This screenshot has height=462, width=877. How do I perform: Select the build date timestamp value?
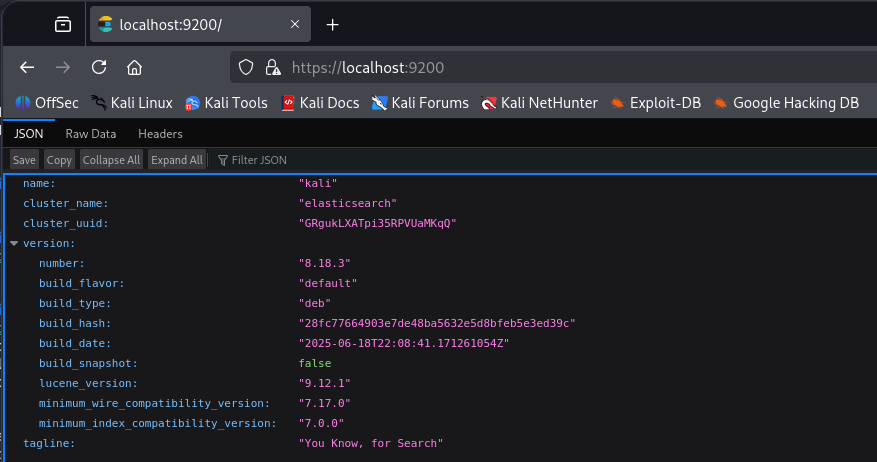[404, 343]
